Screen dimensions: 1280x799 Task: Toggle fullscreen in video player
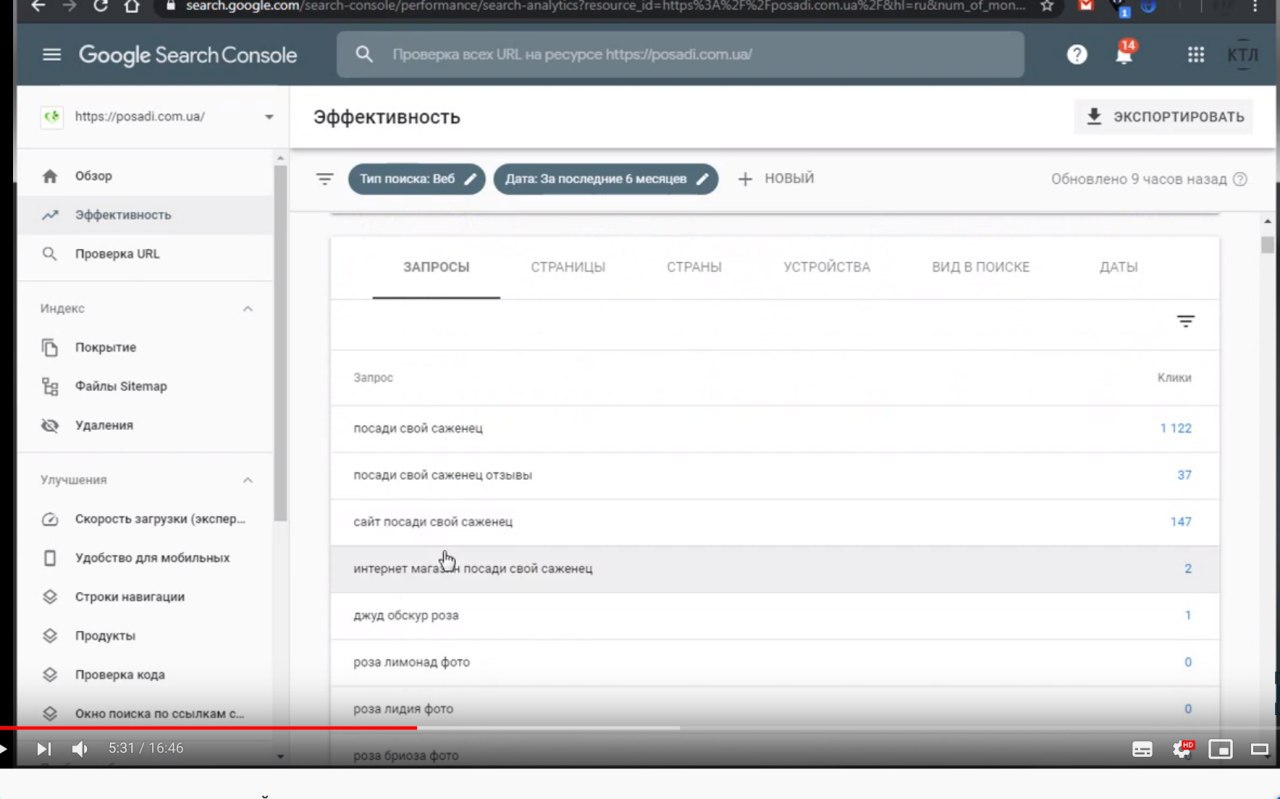point(1260,749)
